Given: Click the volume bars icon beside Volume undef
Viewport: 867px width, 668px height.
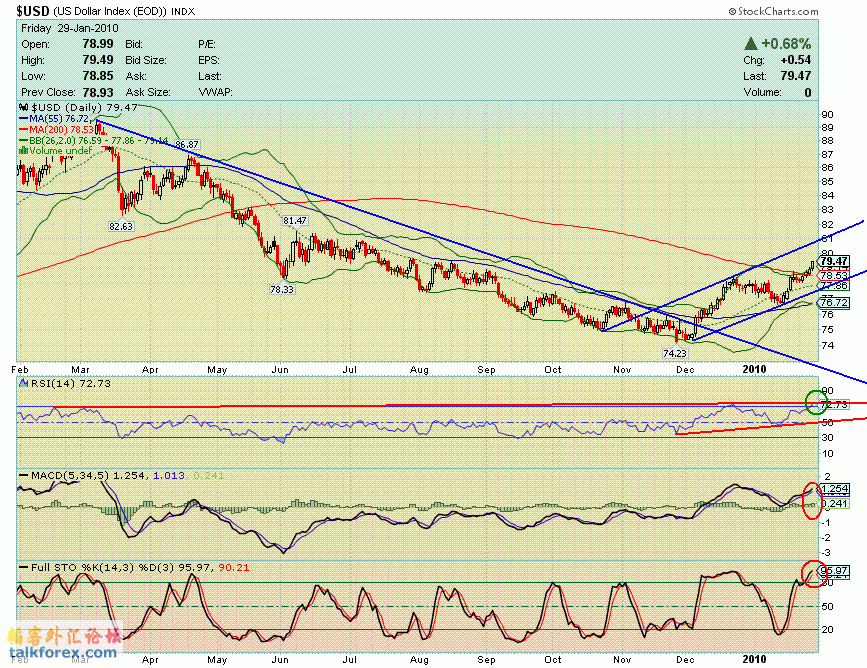Looking at the screenshot, I should click(24, 150).
